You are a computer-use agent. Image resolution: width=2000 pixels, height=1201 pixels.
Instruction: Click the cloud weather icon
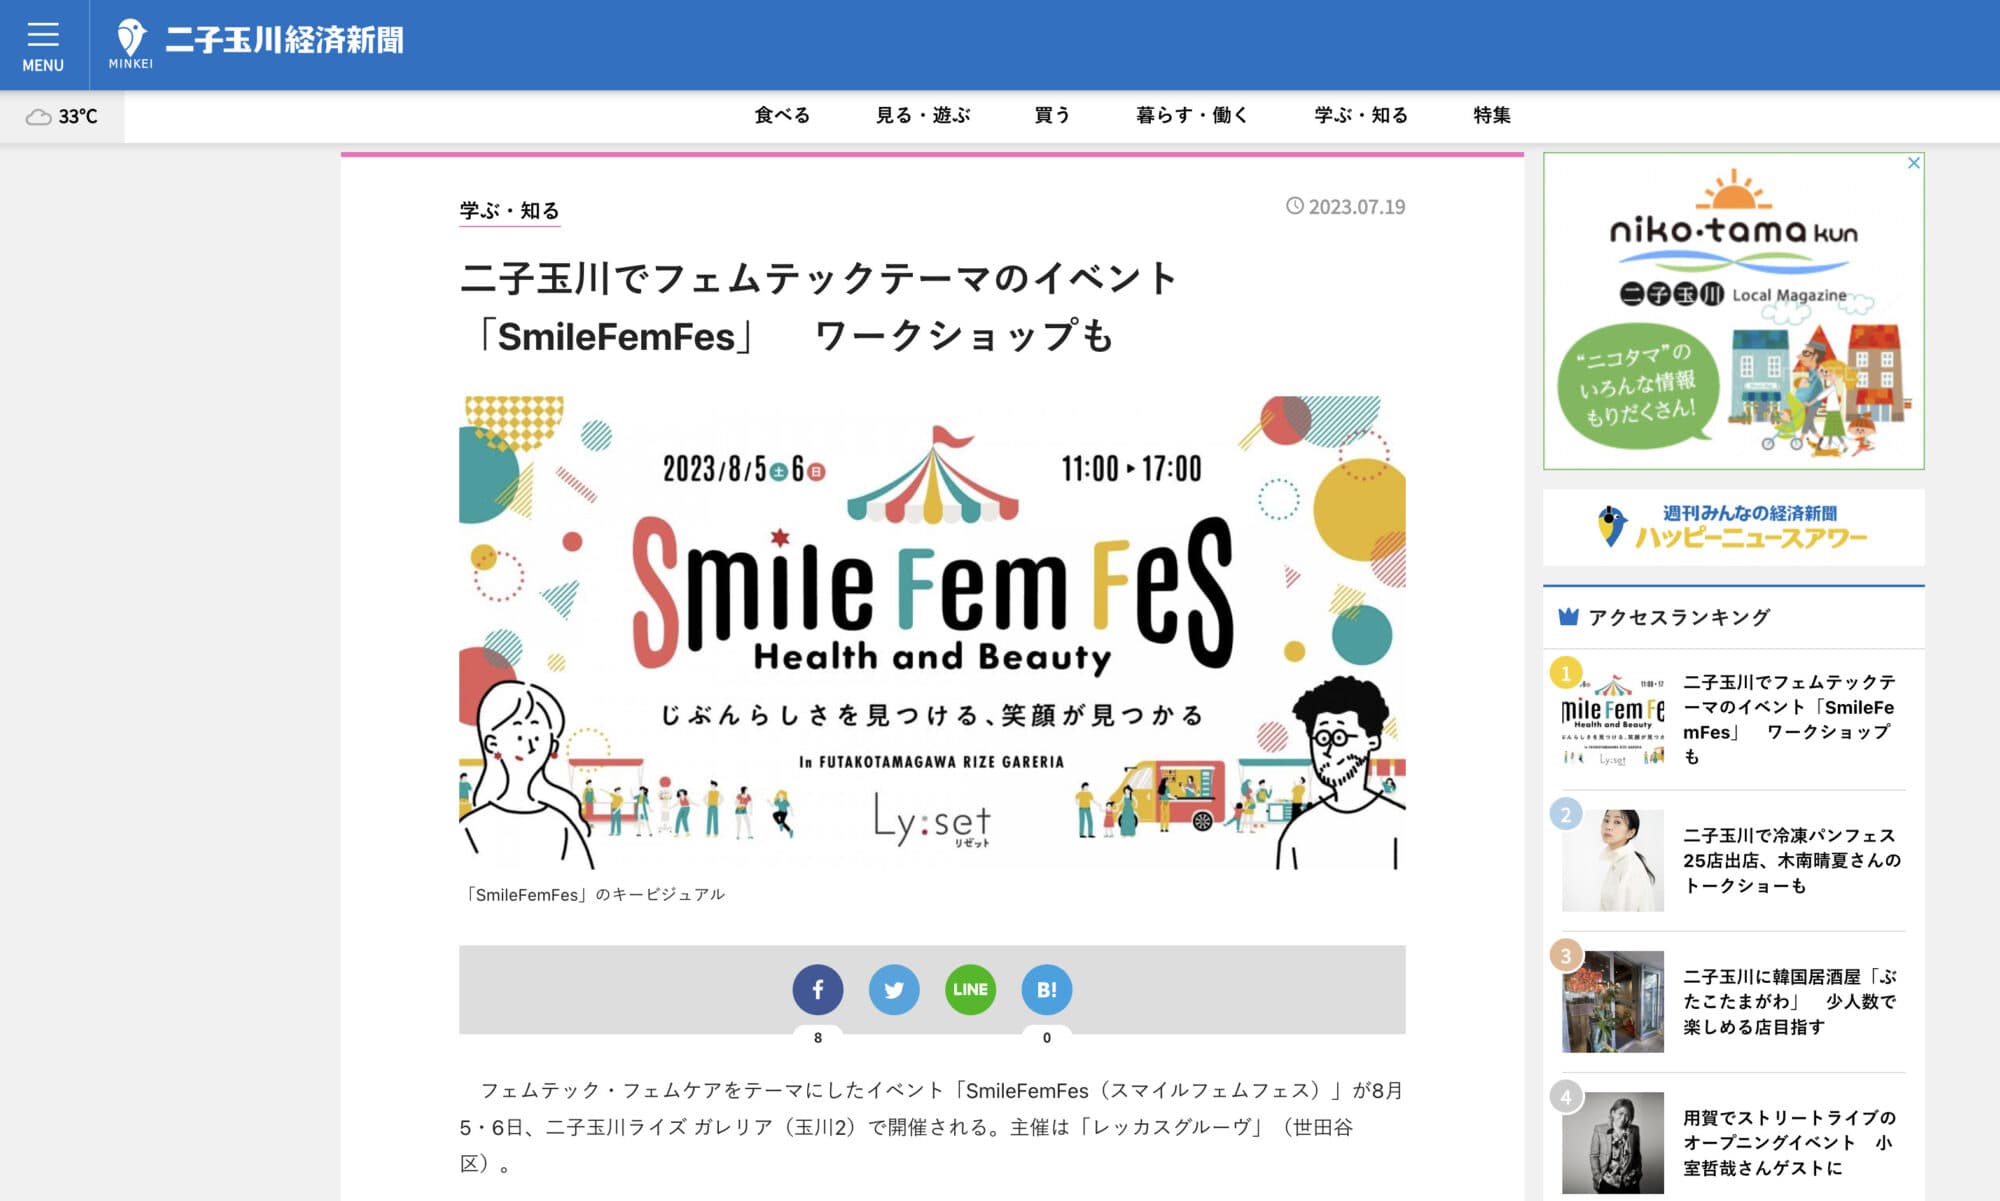[x=38, y=117]
